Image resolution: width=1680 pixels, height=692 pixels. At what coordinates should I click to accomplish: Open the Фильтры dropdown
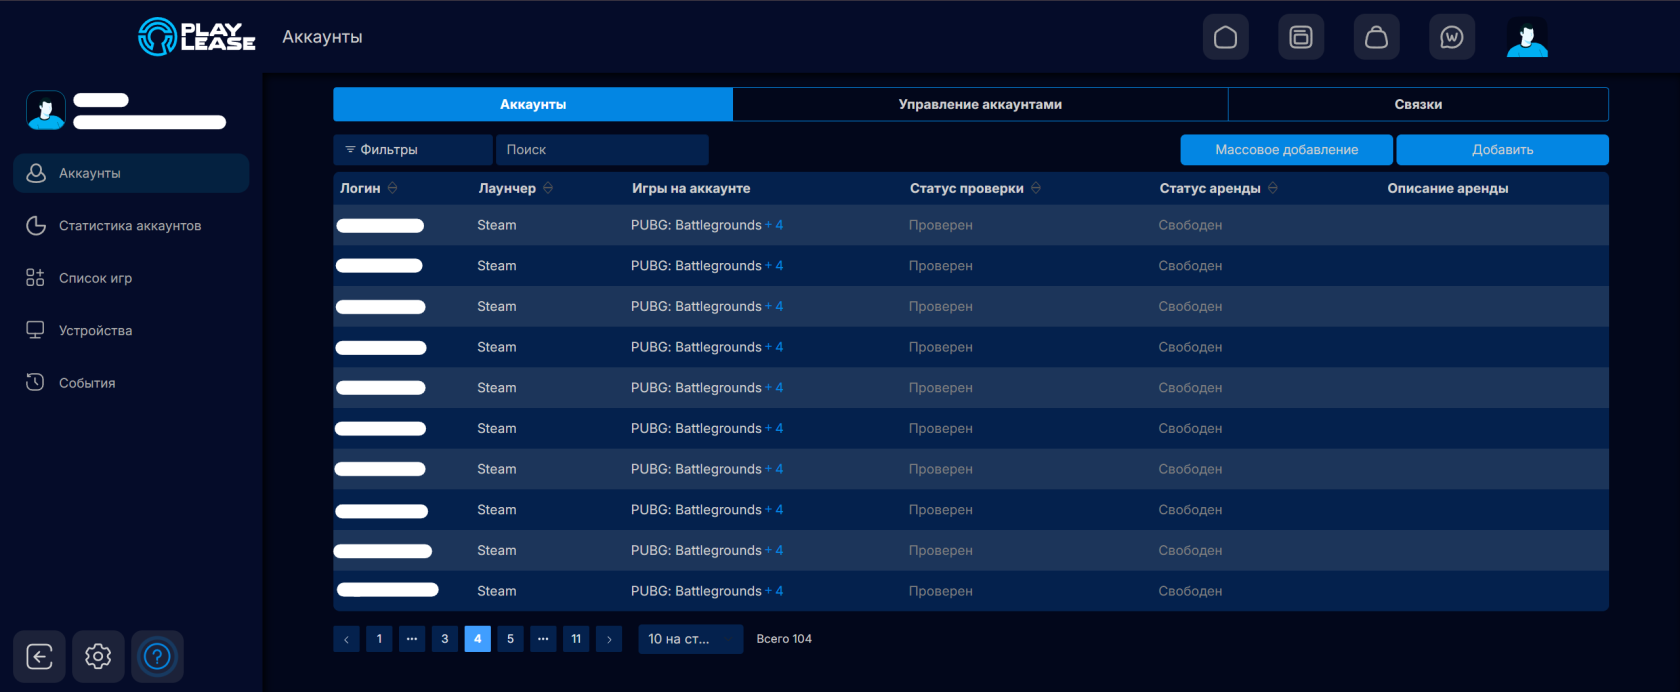click(x=413, y=150)
